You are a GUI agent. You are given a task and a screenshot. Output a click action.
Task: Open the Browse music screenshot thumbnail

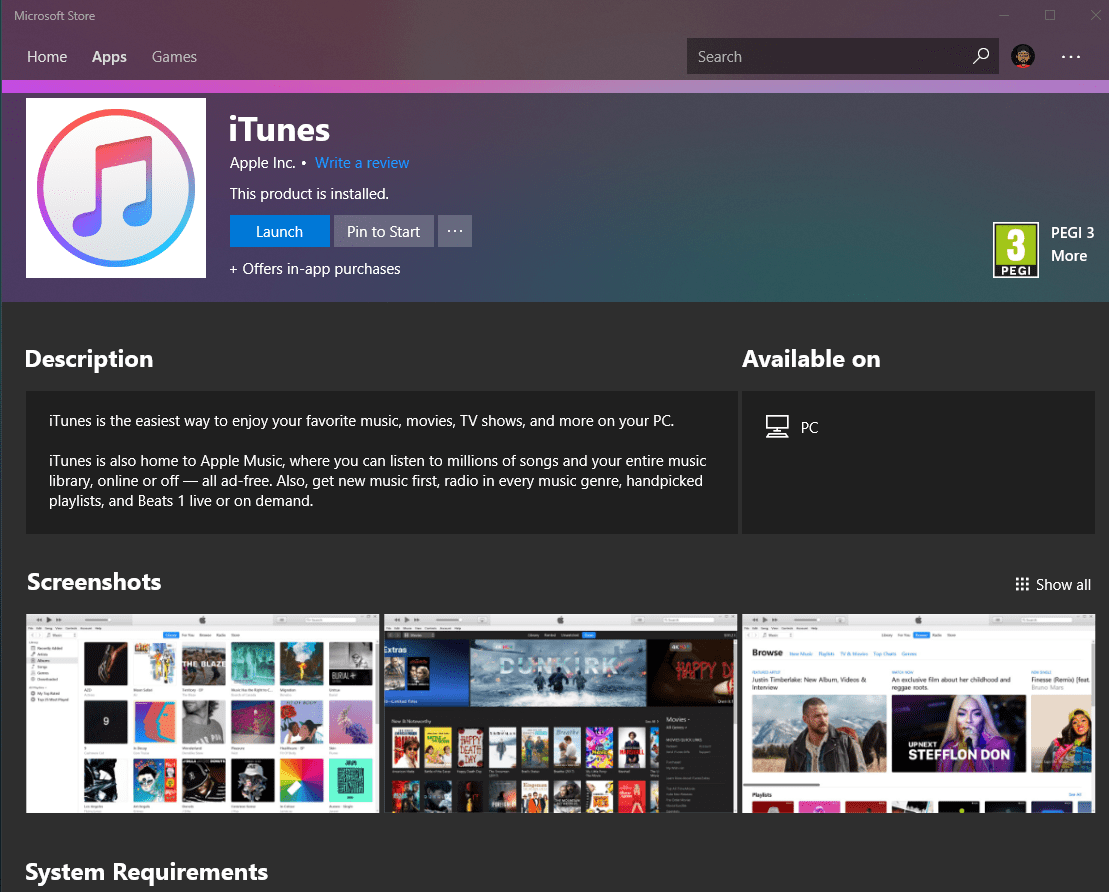(918, 713)
